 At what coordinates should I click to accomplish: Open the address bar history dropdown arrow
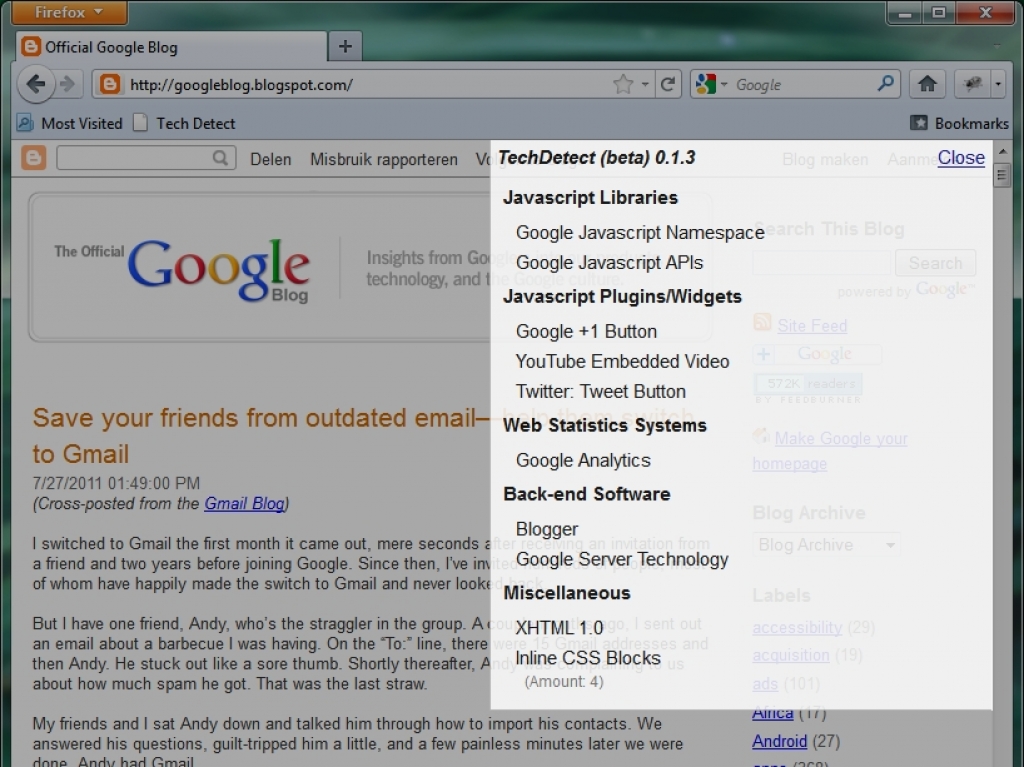coord(645,84)
